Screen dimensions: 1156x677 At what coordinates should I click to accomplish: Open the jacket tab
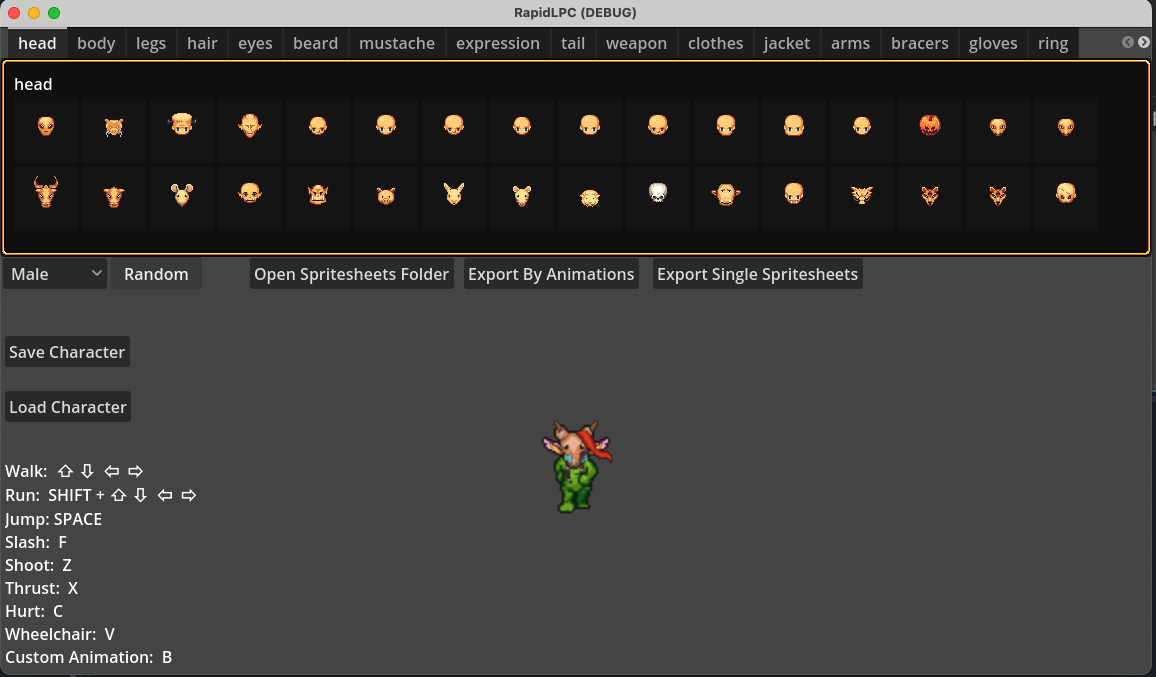coord(787,44)
